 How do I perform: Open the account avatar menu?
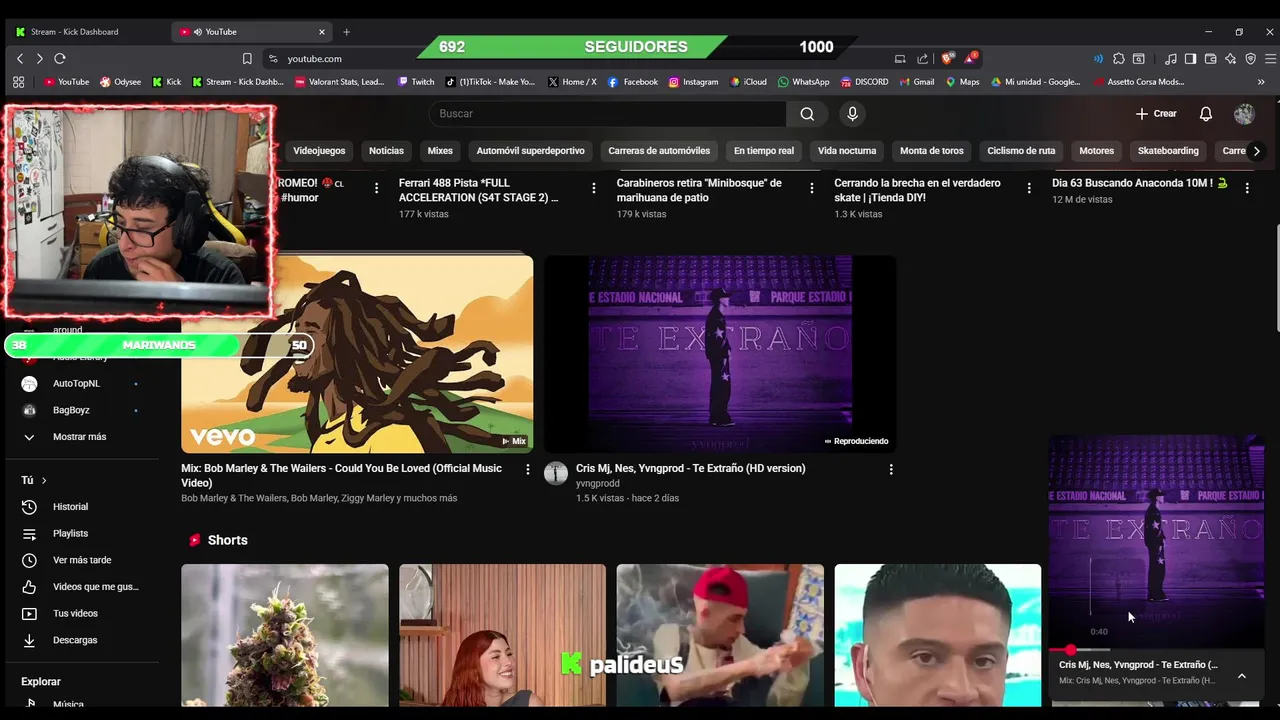tap(1244, 114)
